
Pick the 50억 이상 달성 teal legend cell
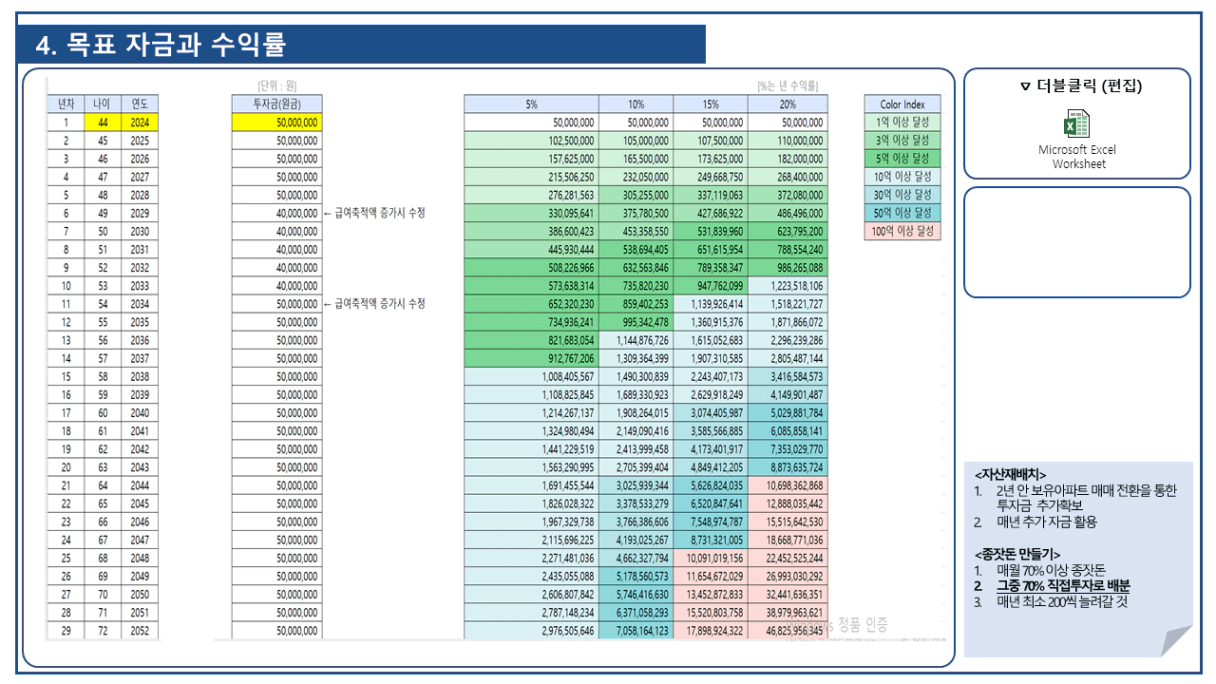click(903, 213)
